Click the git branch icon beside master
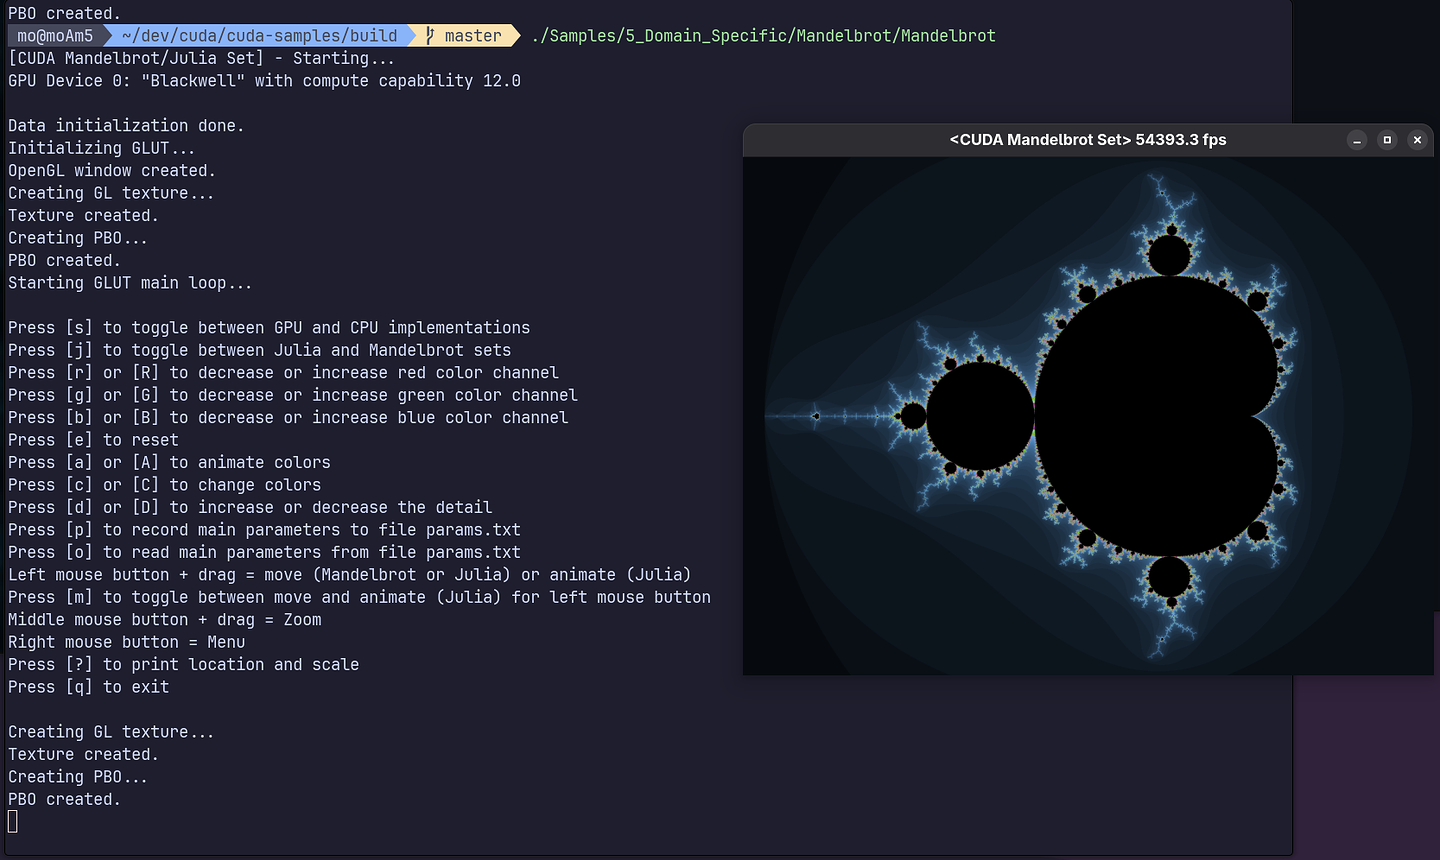This screenshot has height=860, width=1440. tap(432, 35)
